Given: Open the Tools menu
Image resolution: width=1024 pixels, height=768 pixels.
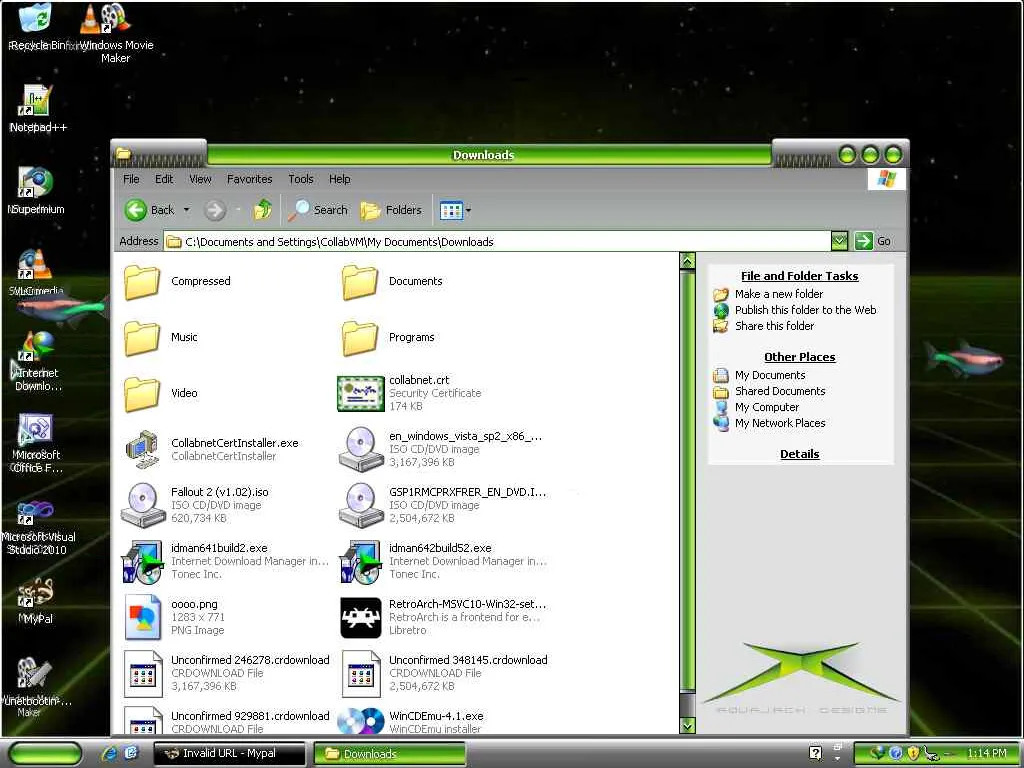Looking at the screenshot, I should [300, 179].
